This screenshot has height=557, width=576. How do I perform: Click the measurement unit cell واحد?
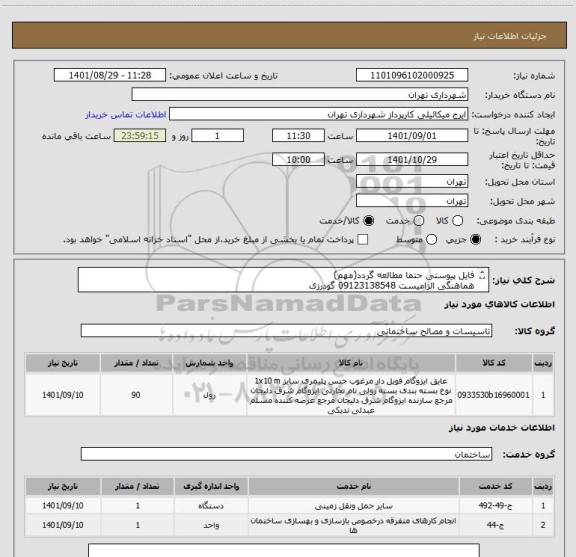(x=211, y=525)
